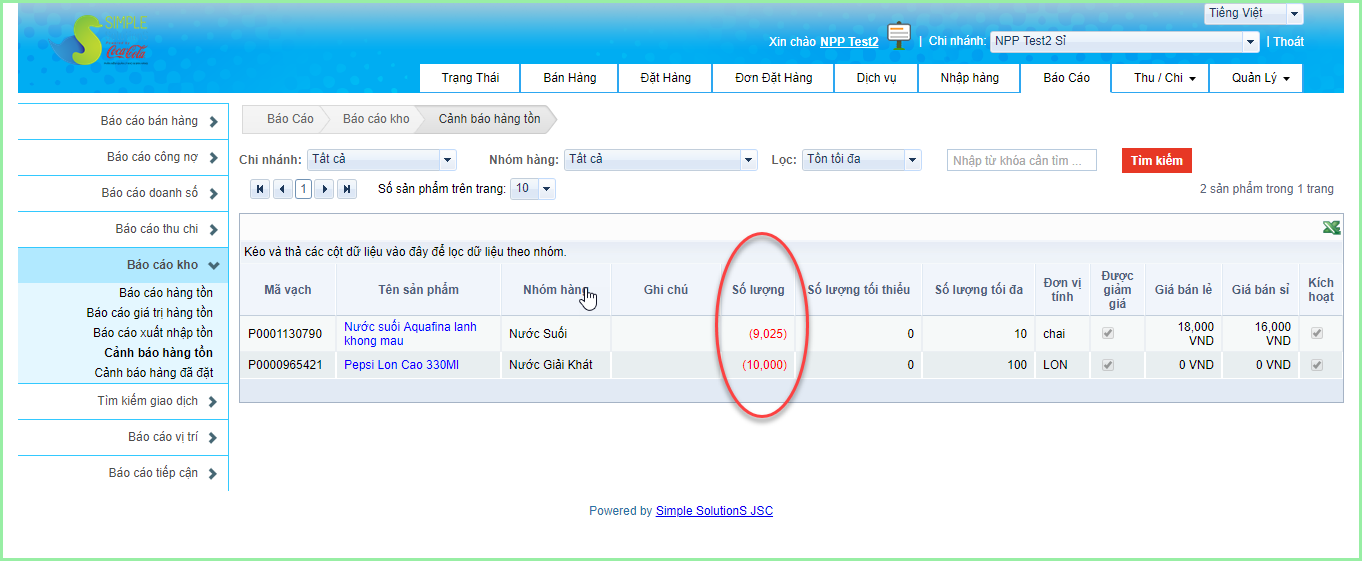The image size is (1362, 561).
Task: Click the keyword search input field
Action: (1021, 161)
